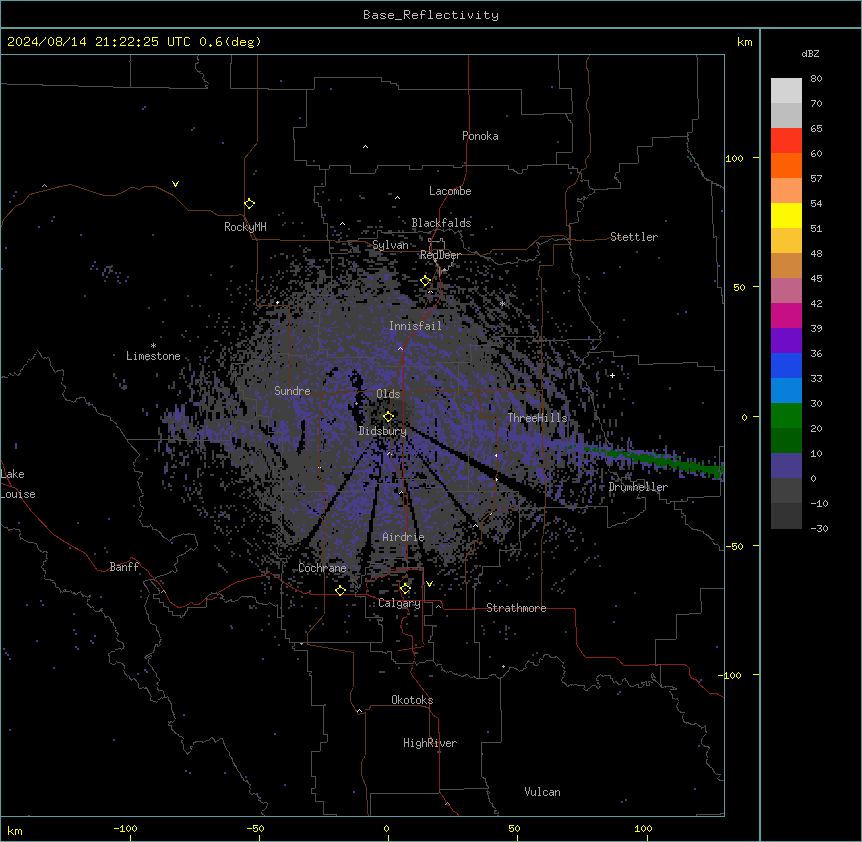
Task: Select the yellow diamond marker below RedDeer
Action: (426, 281)
